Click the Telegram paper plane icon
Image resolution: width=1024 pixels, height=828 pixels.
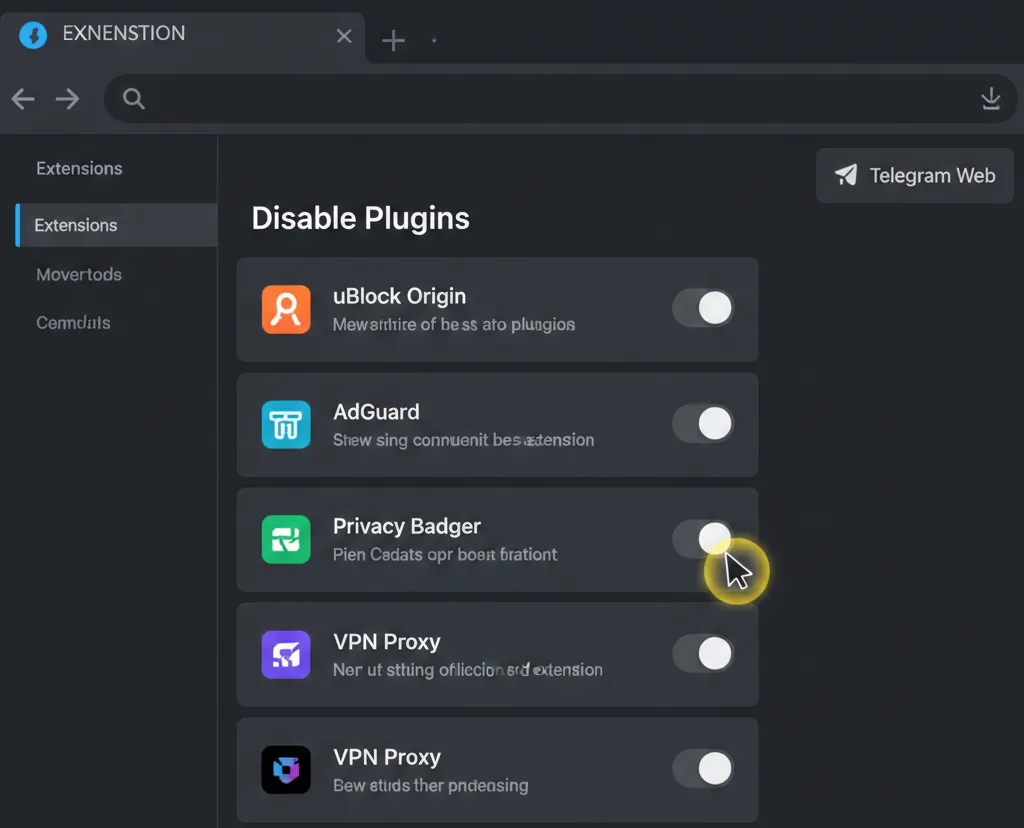[x=846, y=175]
